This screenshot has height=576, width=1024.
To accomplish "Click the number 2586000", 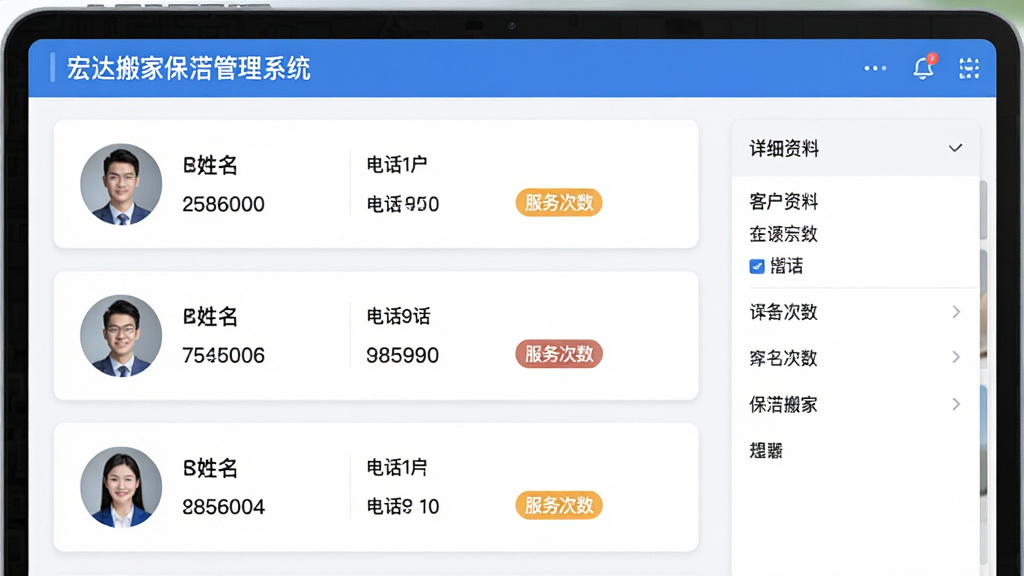I will coord(223,204).
